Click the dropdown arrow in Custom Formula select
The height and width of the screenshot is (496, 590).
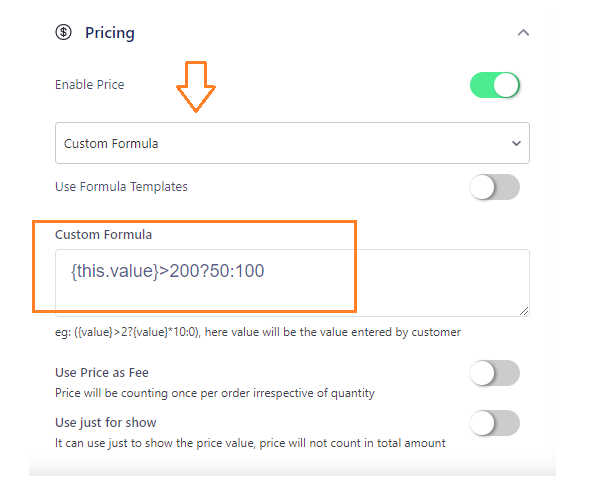click(x=516, y=143)
